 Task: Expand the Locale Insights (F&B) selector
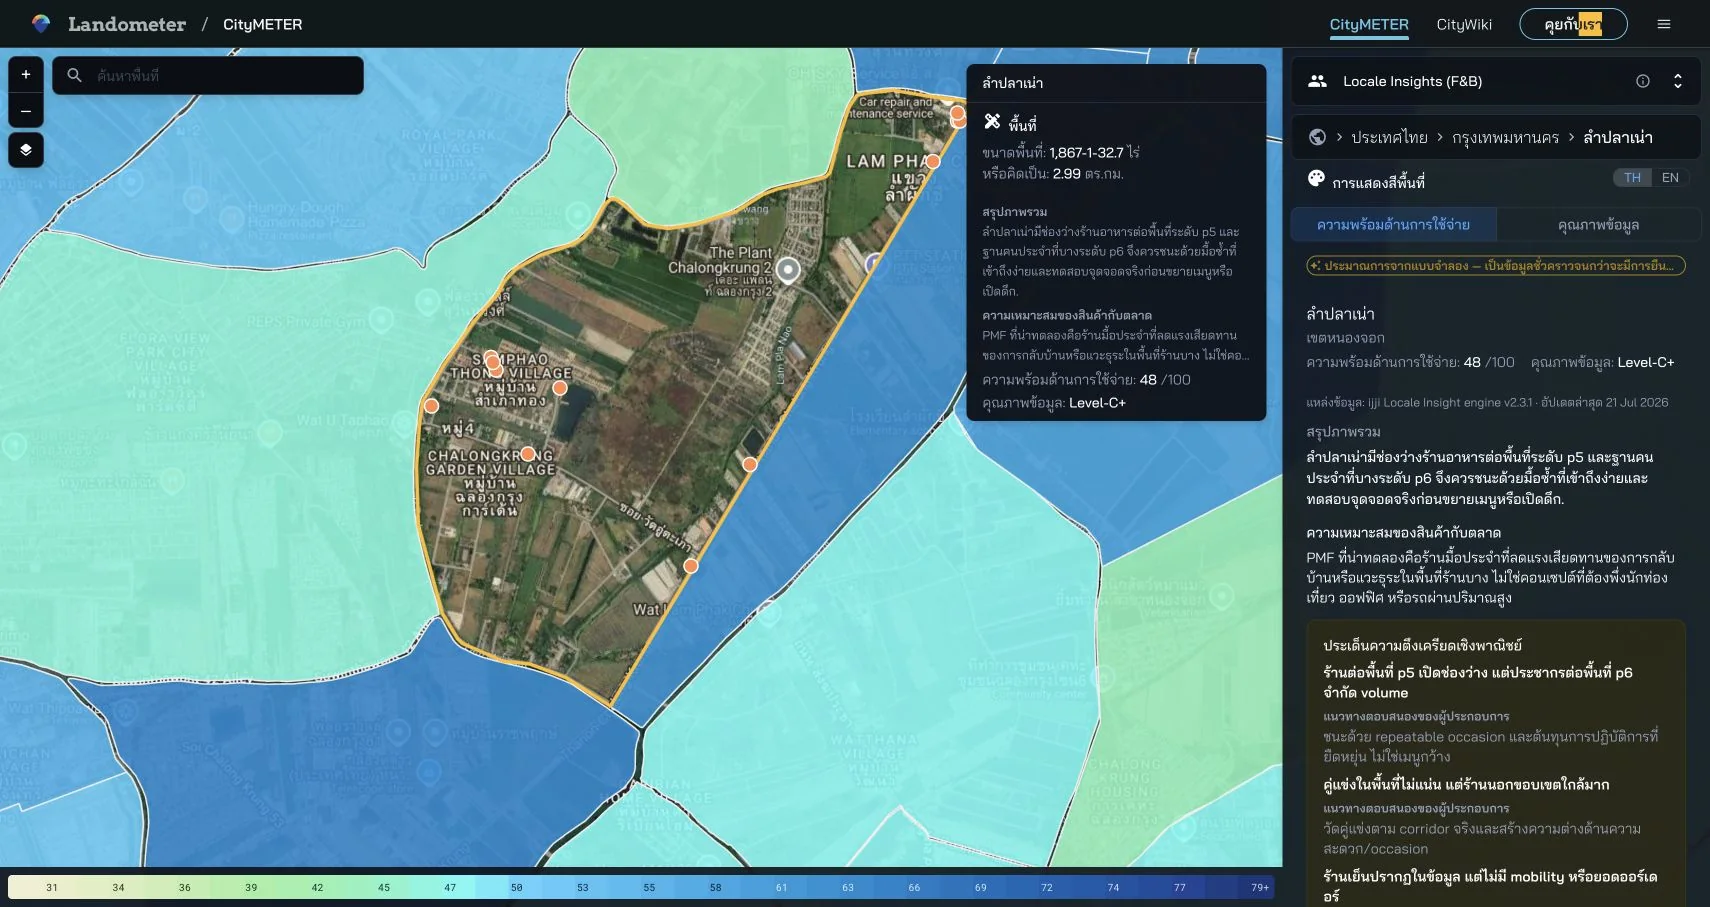pyautogui.click(x=1678, y=81)
